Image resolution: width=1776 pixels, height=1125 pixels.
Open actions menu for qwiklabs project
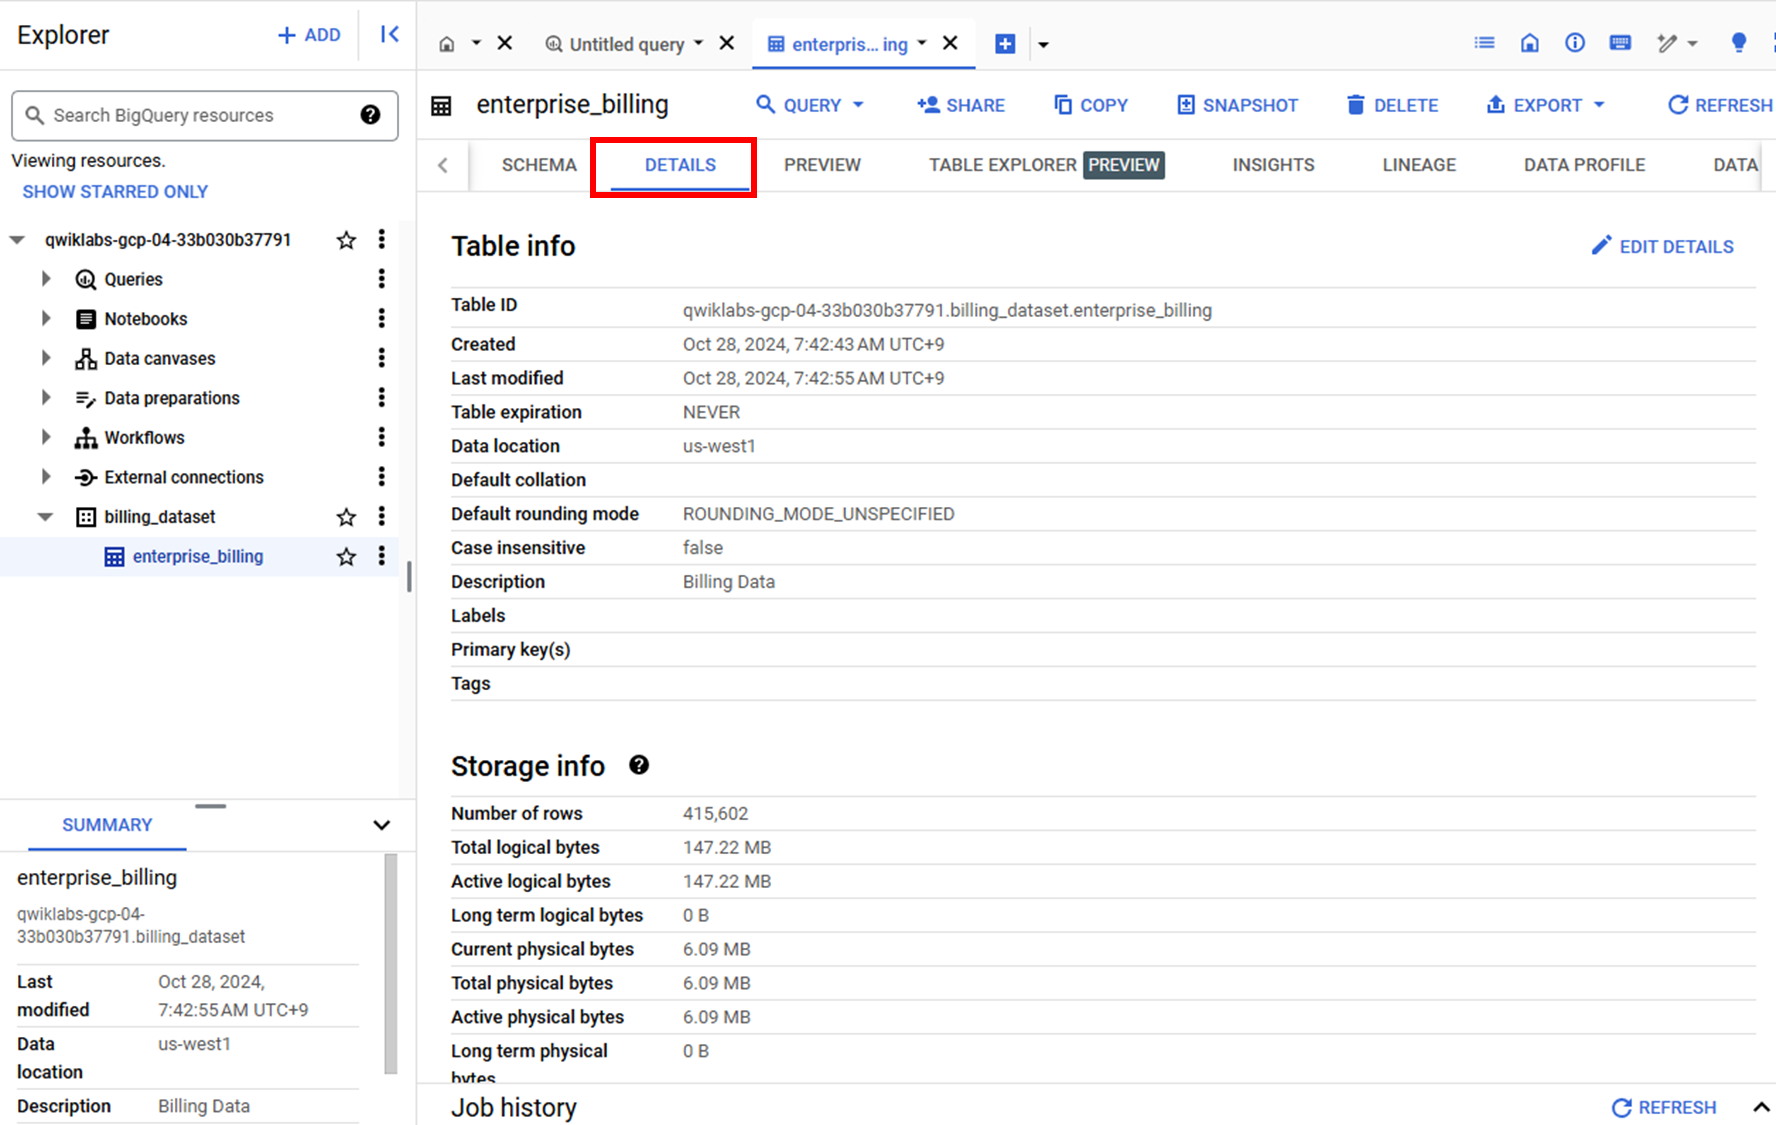381,239
